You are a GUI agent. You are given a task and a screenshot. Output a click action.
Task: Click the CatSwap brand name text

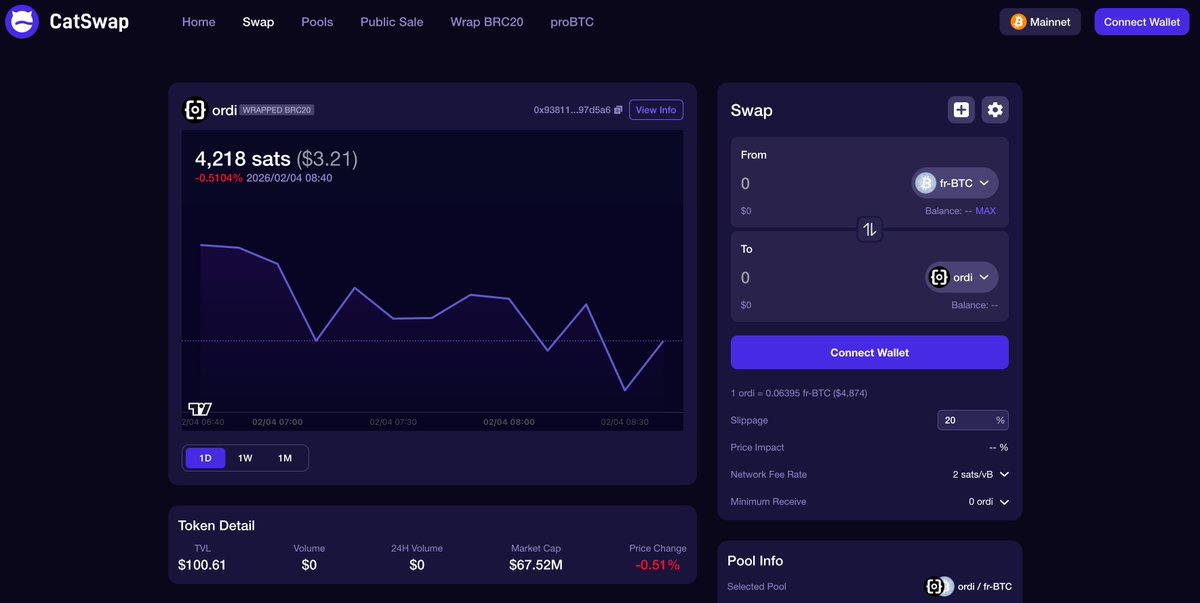pos(89,21)
